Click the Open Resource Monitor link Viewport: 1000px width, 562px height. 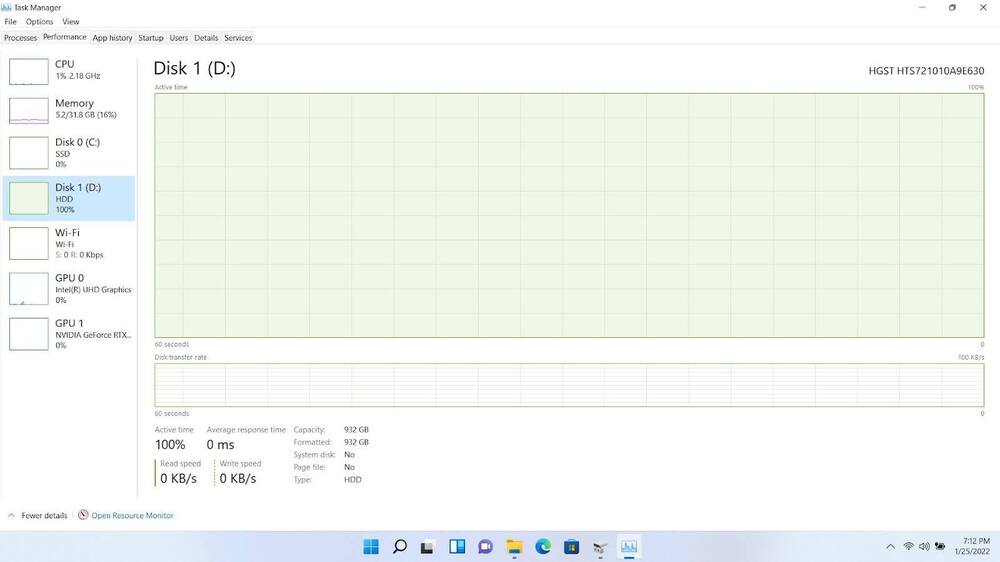132,515
